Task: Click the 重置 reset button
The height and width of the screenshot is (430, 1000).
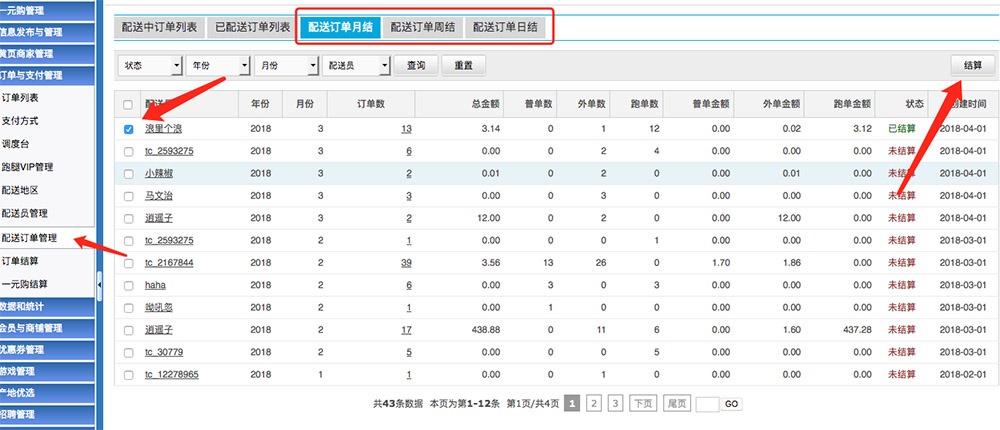Action: pyautogui.click(x=464, y=65)
